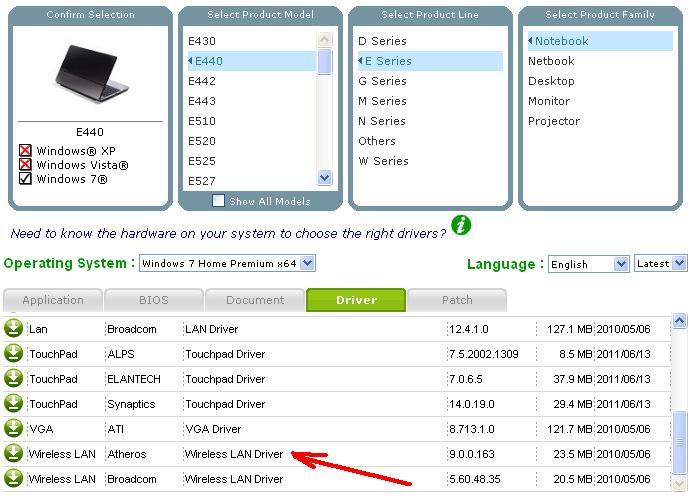The image size is (694, 500).
Task: Choose M Series product line
Action: click(382, 101)
